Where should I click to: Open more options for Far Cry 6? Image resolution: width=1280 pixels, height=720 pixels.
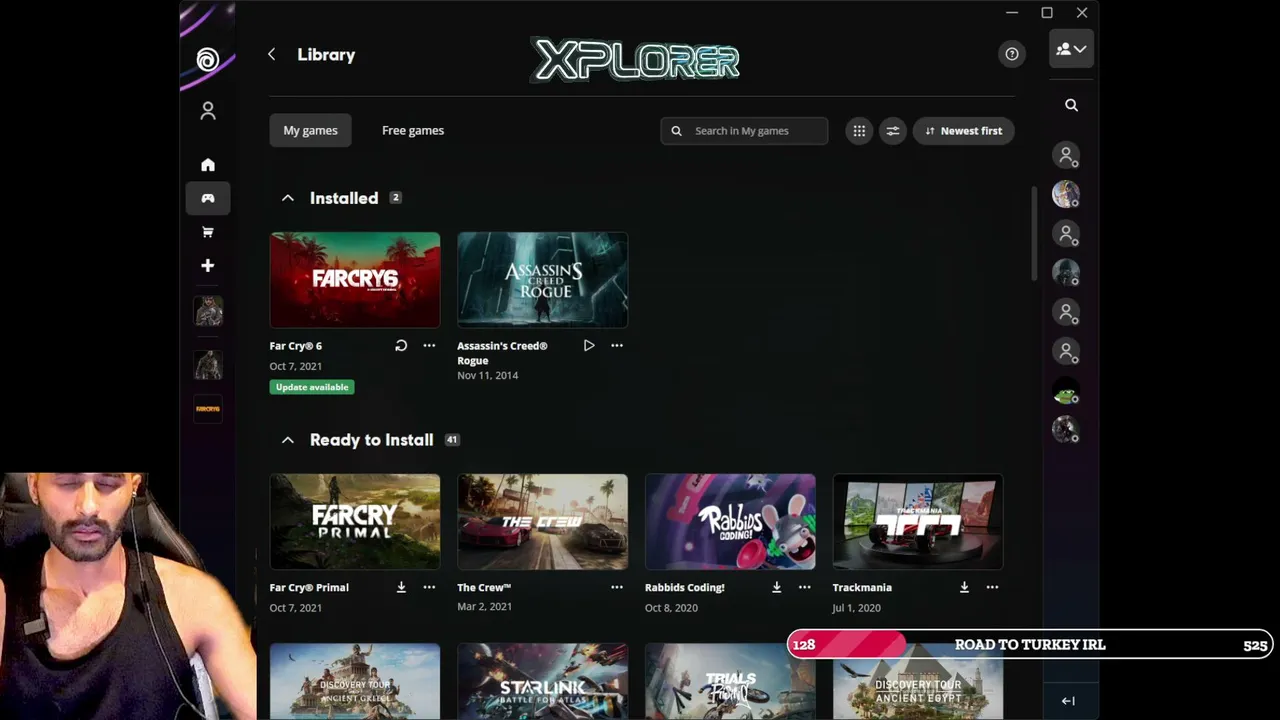point(429,346)
